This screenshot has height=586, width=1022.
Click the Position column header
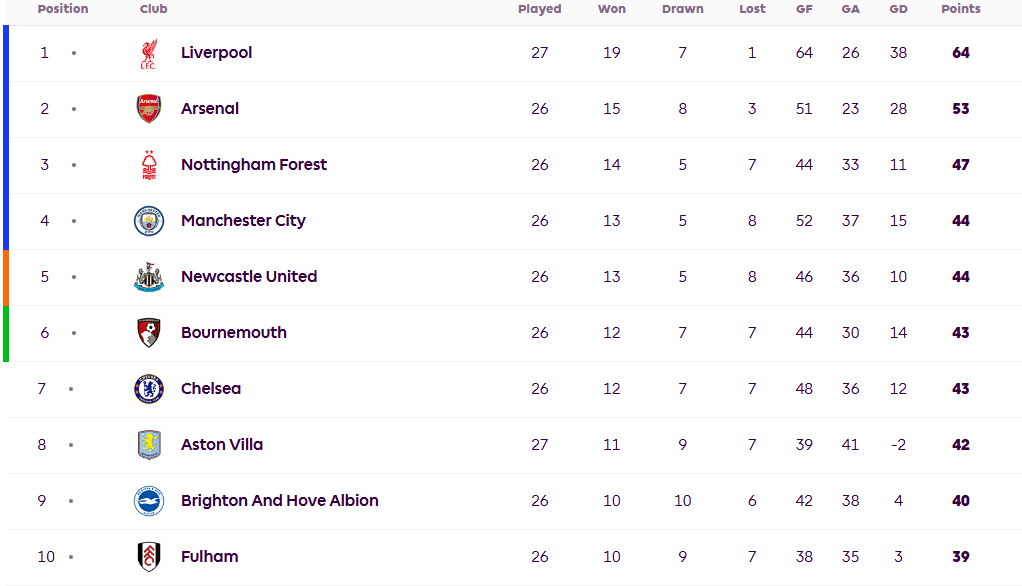62,9
